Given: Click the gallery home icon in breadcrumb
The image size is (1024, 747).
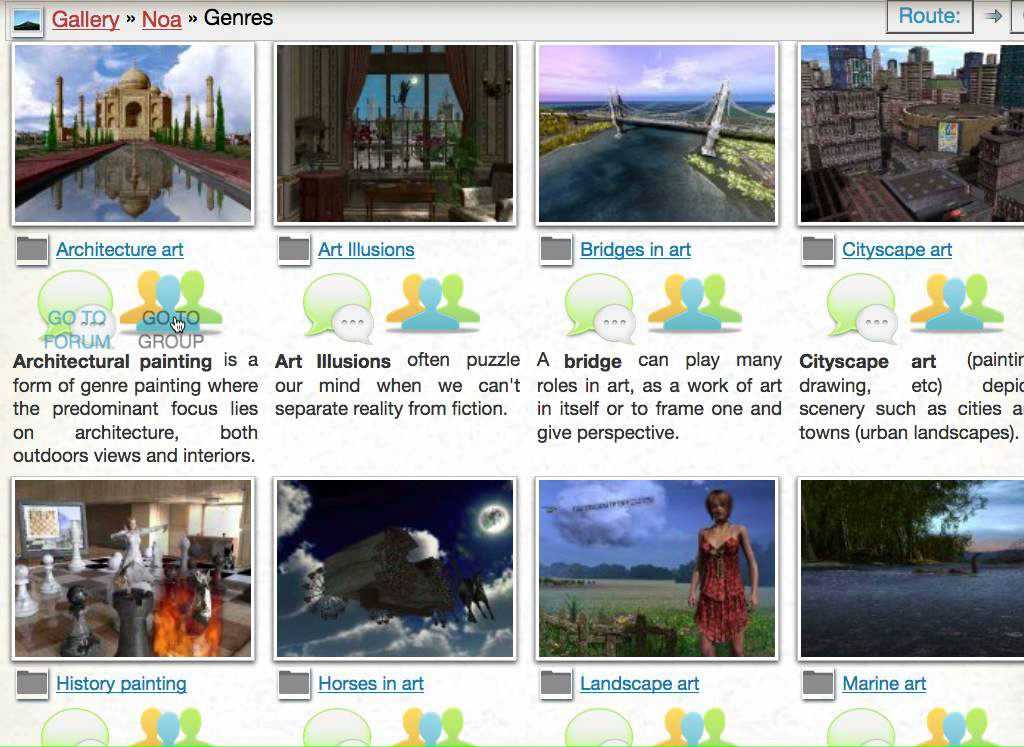Looking at the screenshot, I should (27, 18).
